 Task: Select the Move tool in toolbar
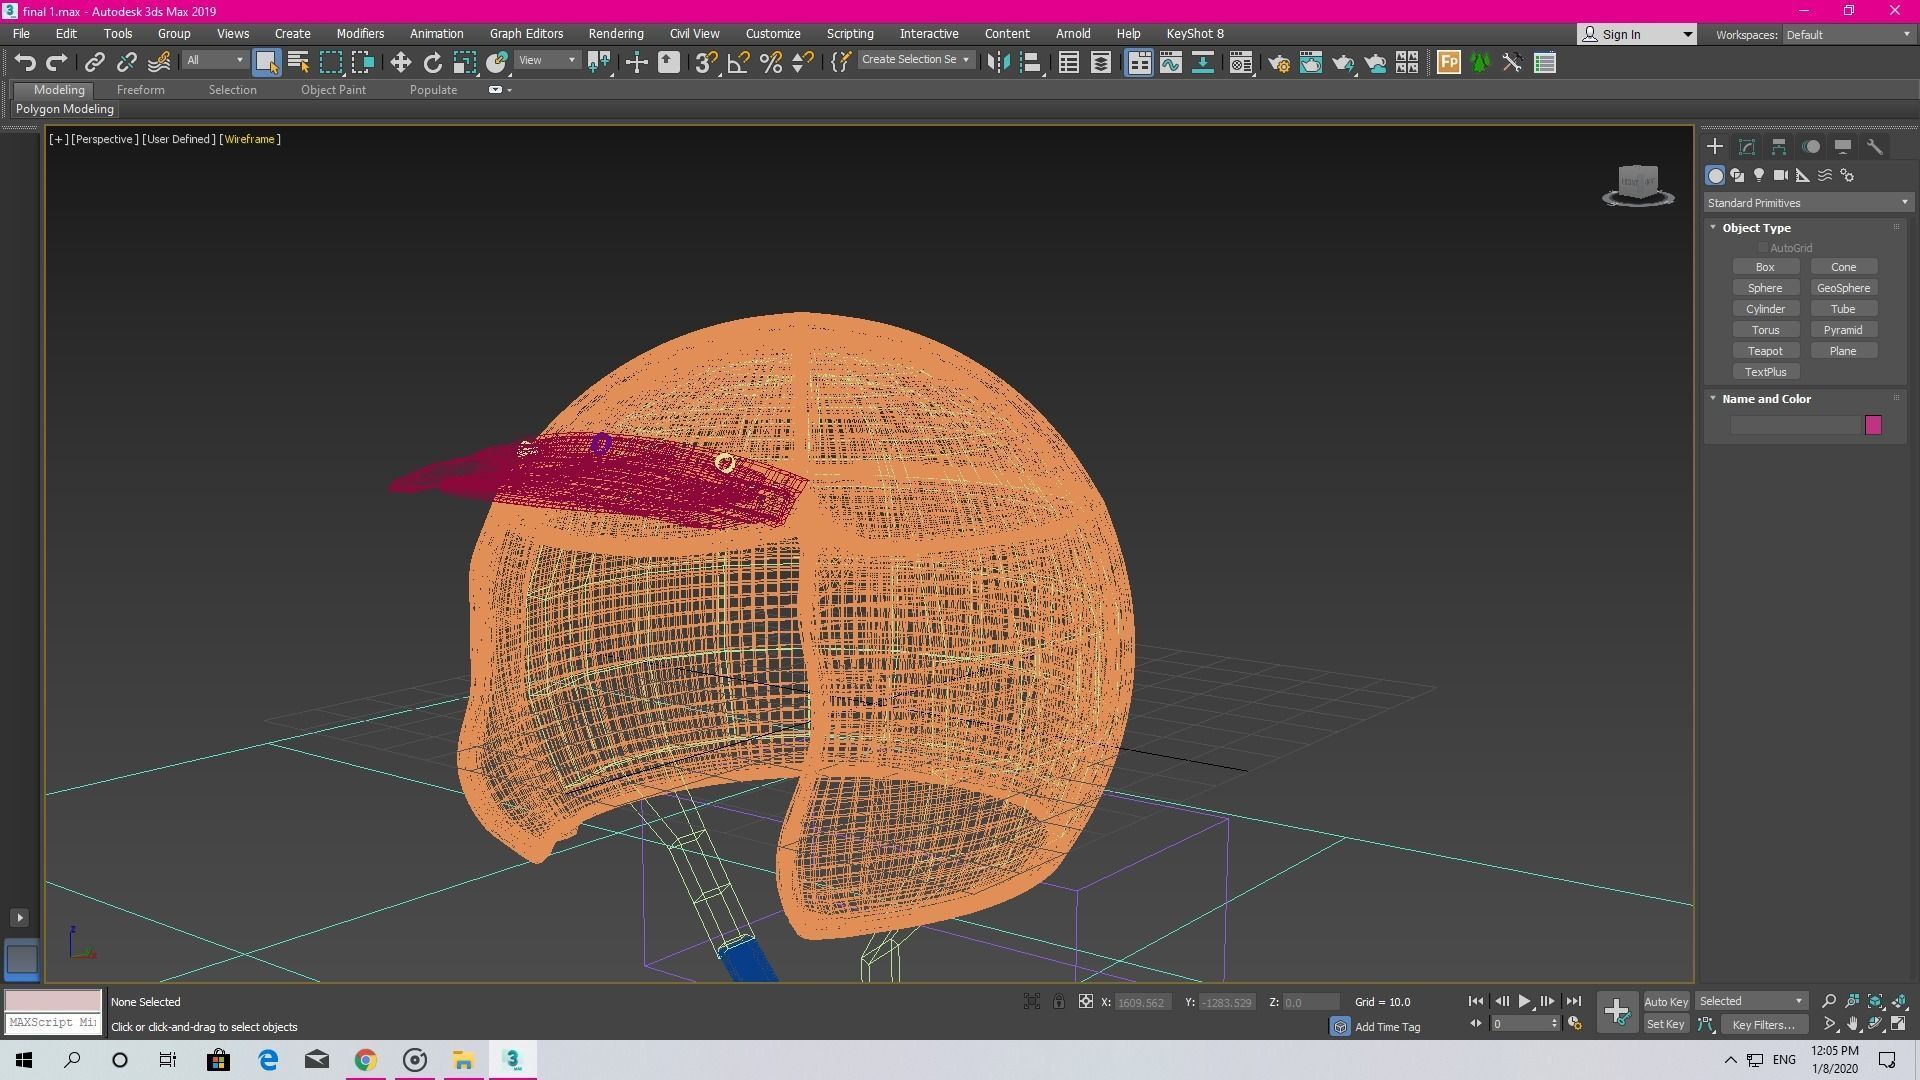pyautogui.click(x=400, y=63)
